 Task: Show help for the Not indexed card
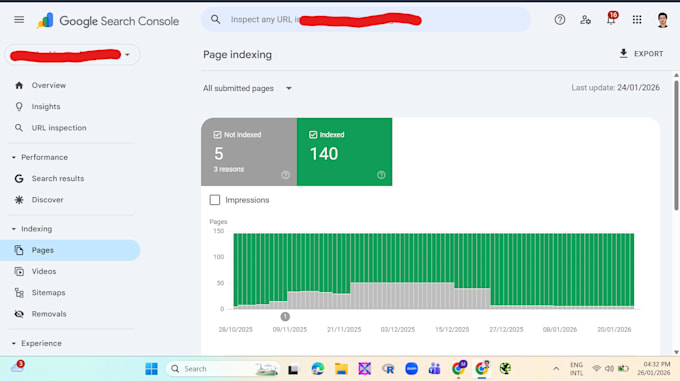(285, 175)
